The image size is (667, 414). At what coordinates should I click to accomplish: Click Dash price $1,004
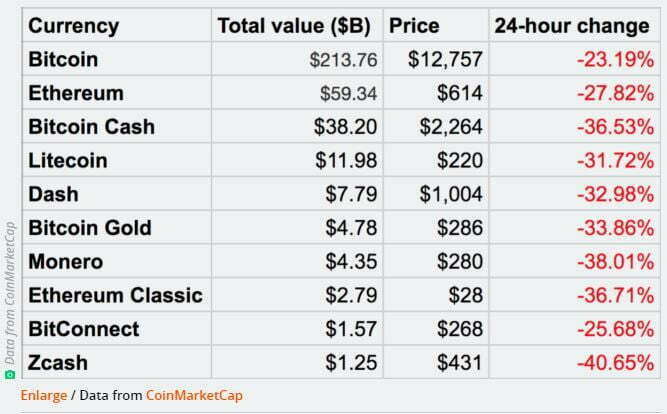click(x=451, y=194)
